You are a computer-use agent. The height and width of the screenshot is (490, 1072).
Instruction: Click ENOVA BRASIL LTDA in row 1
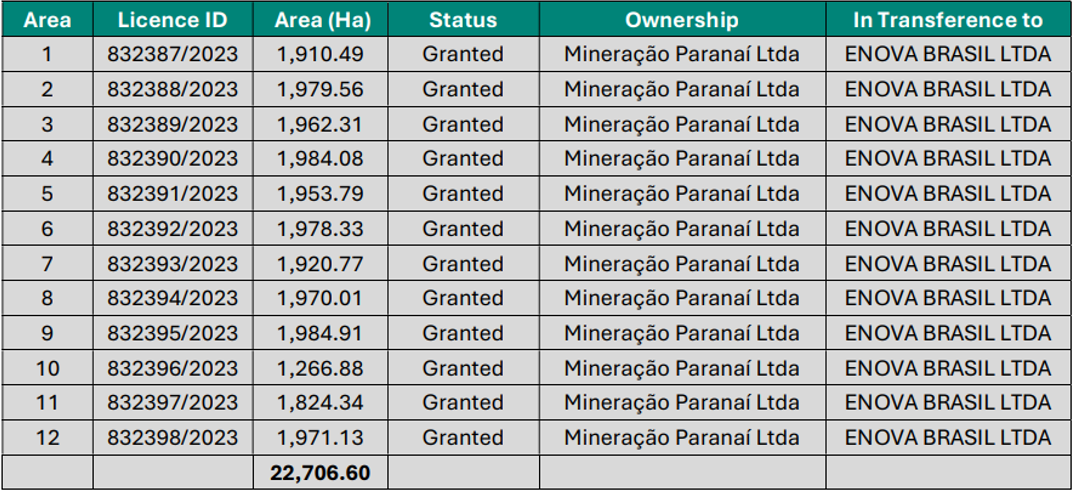click(948, 54)
